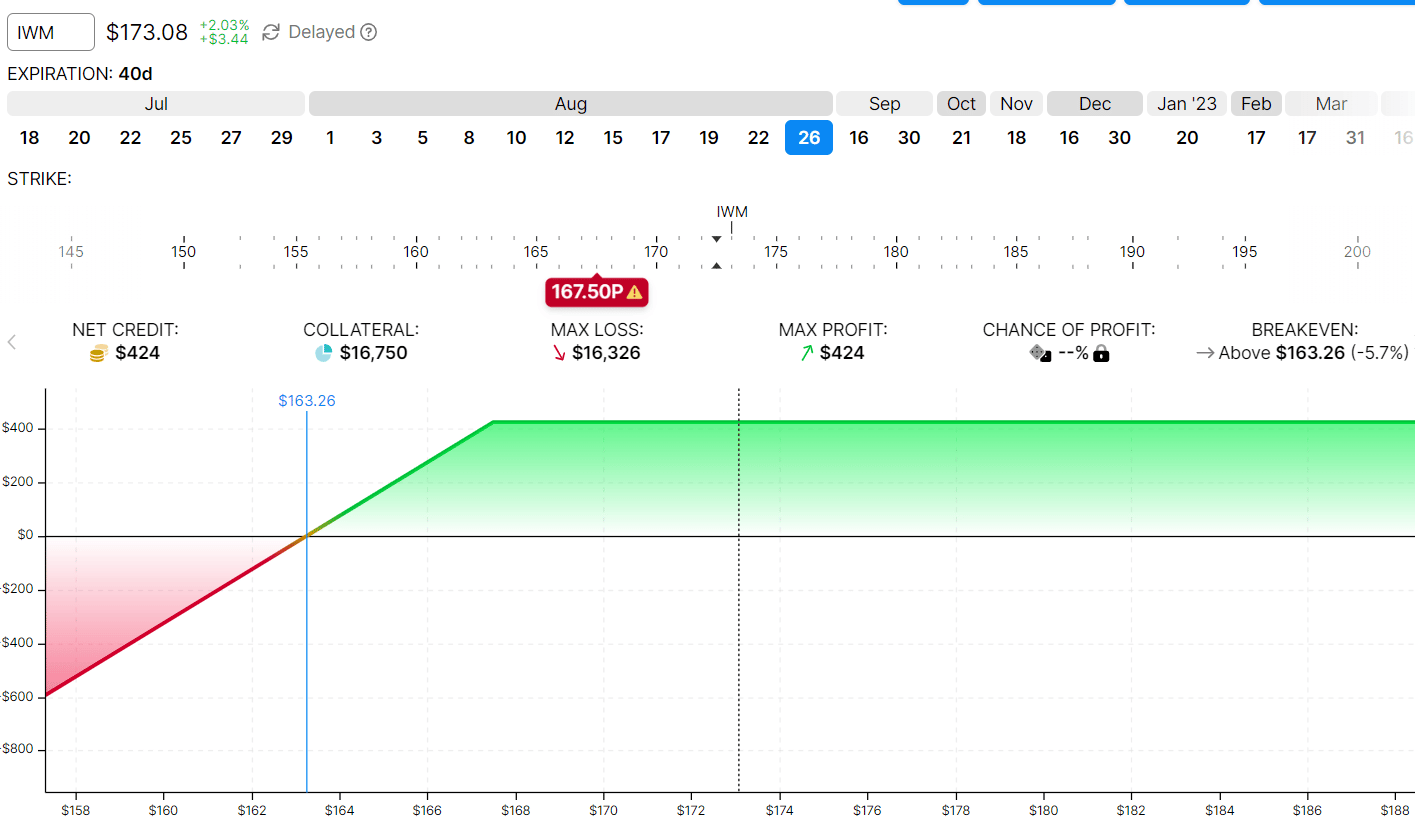Click the warning icon on 167.50P tag
Image resolution: width=1415 pixels, height=823 pixels.
point(634,292)
